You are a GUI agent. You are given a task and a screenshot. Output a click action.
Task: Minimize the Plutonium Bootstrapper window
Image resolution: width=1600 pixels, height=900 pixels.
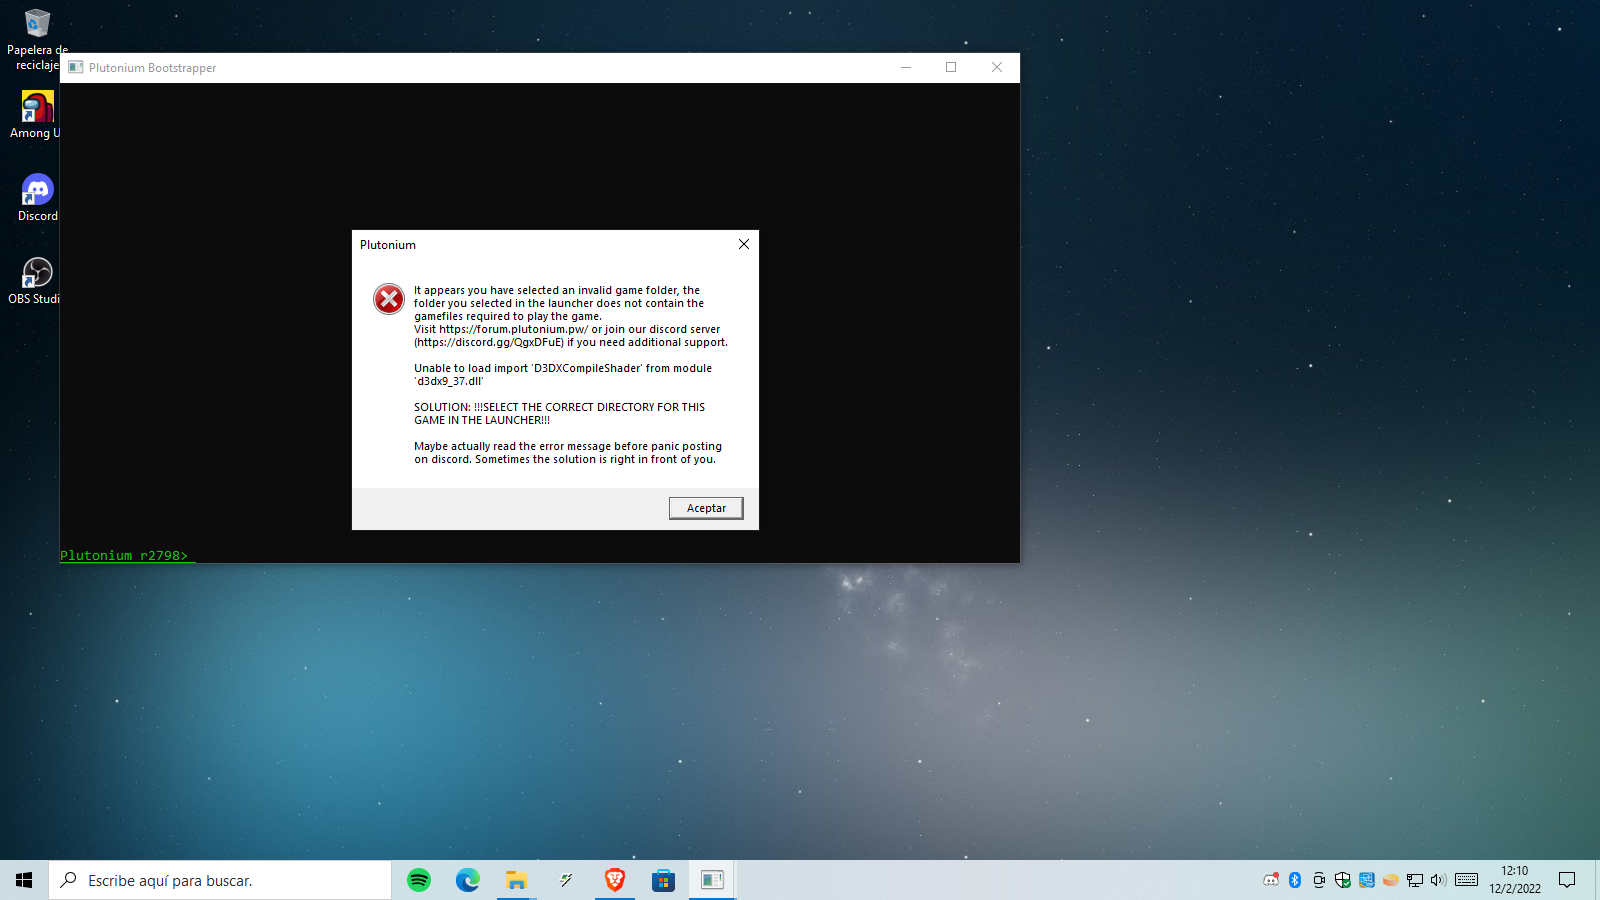click(x=906, y=67)
